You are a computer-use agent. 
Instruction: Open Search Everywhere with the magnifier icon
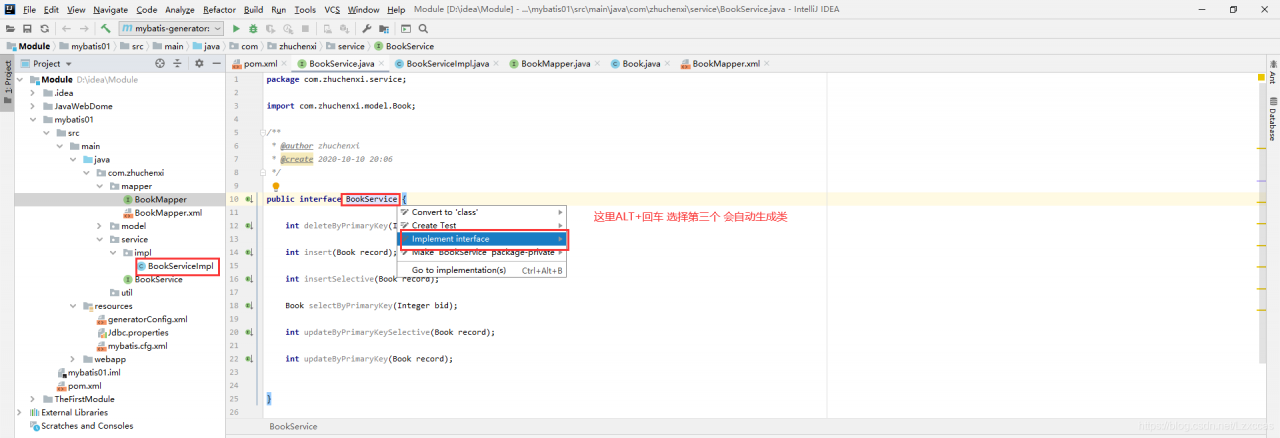[423, 29]
